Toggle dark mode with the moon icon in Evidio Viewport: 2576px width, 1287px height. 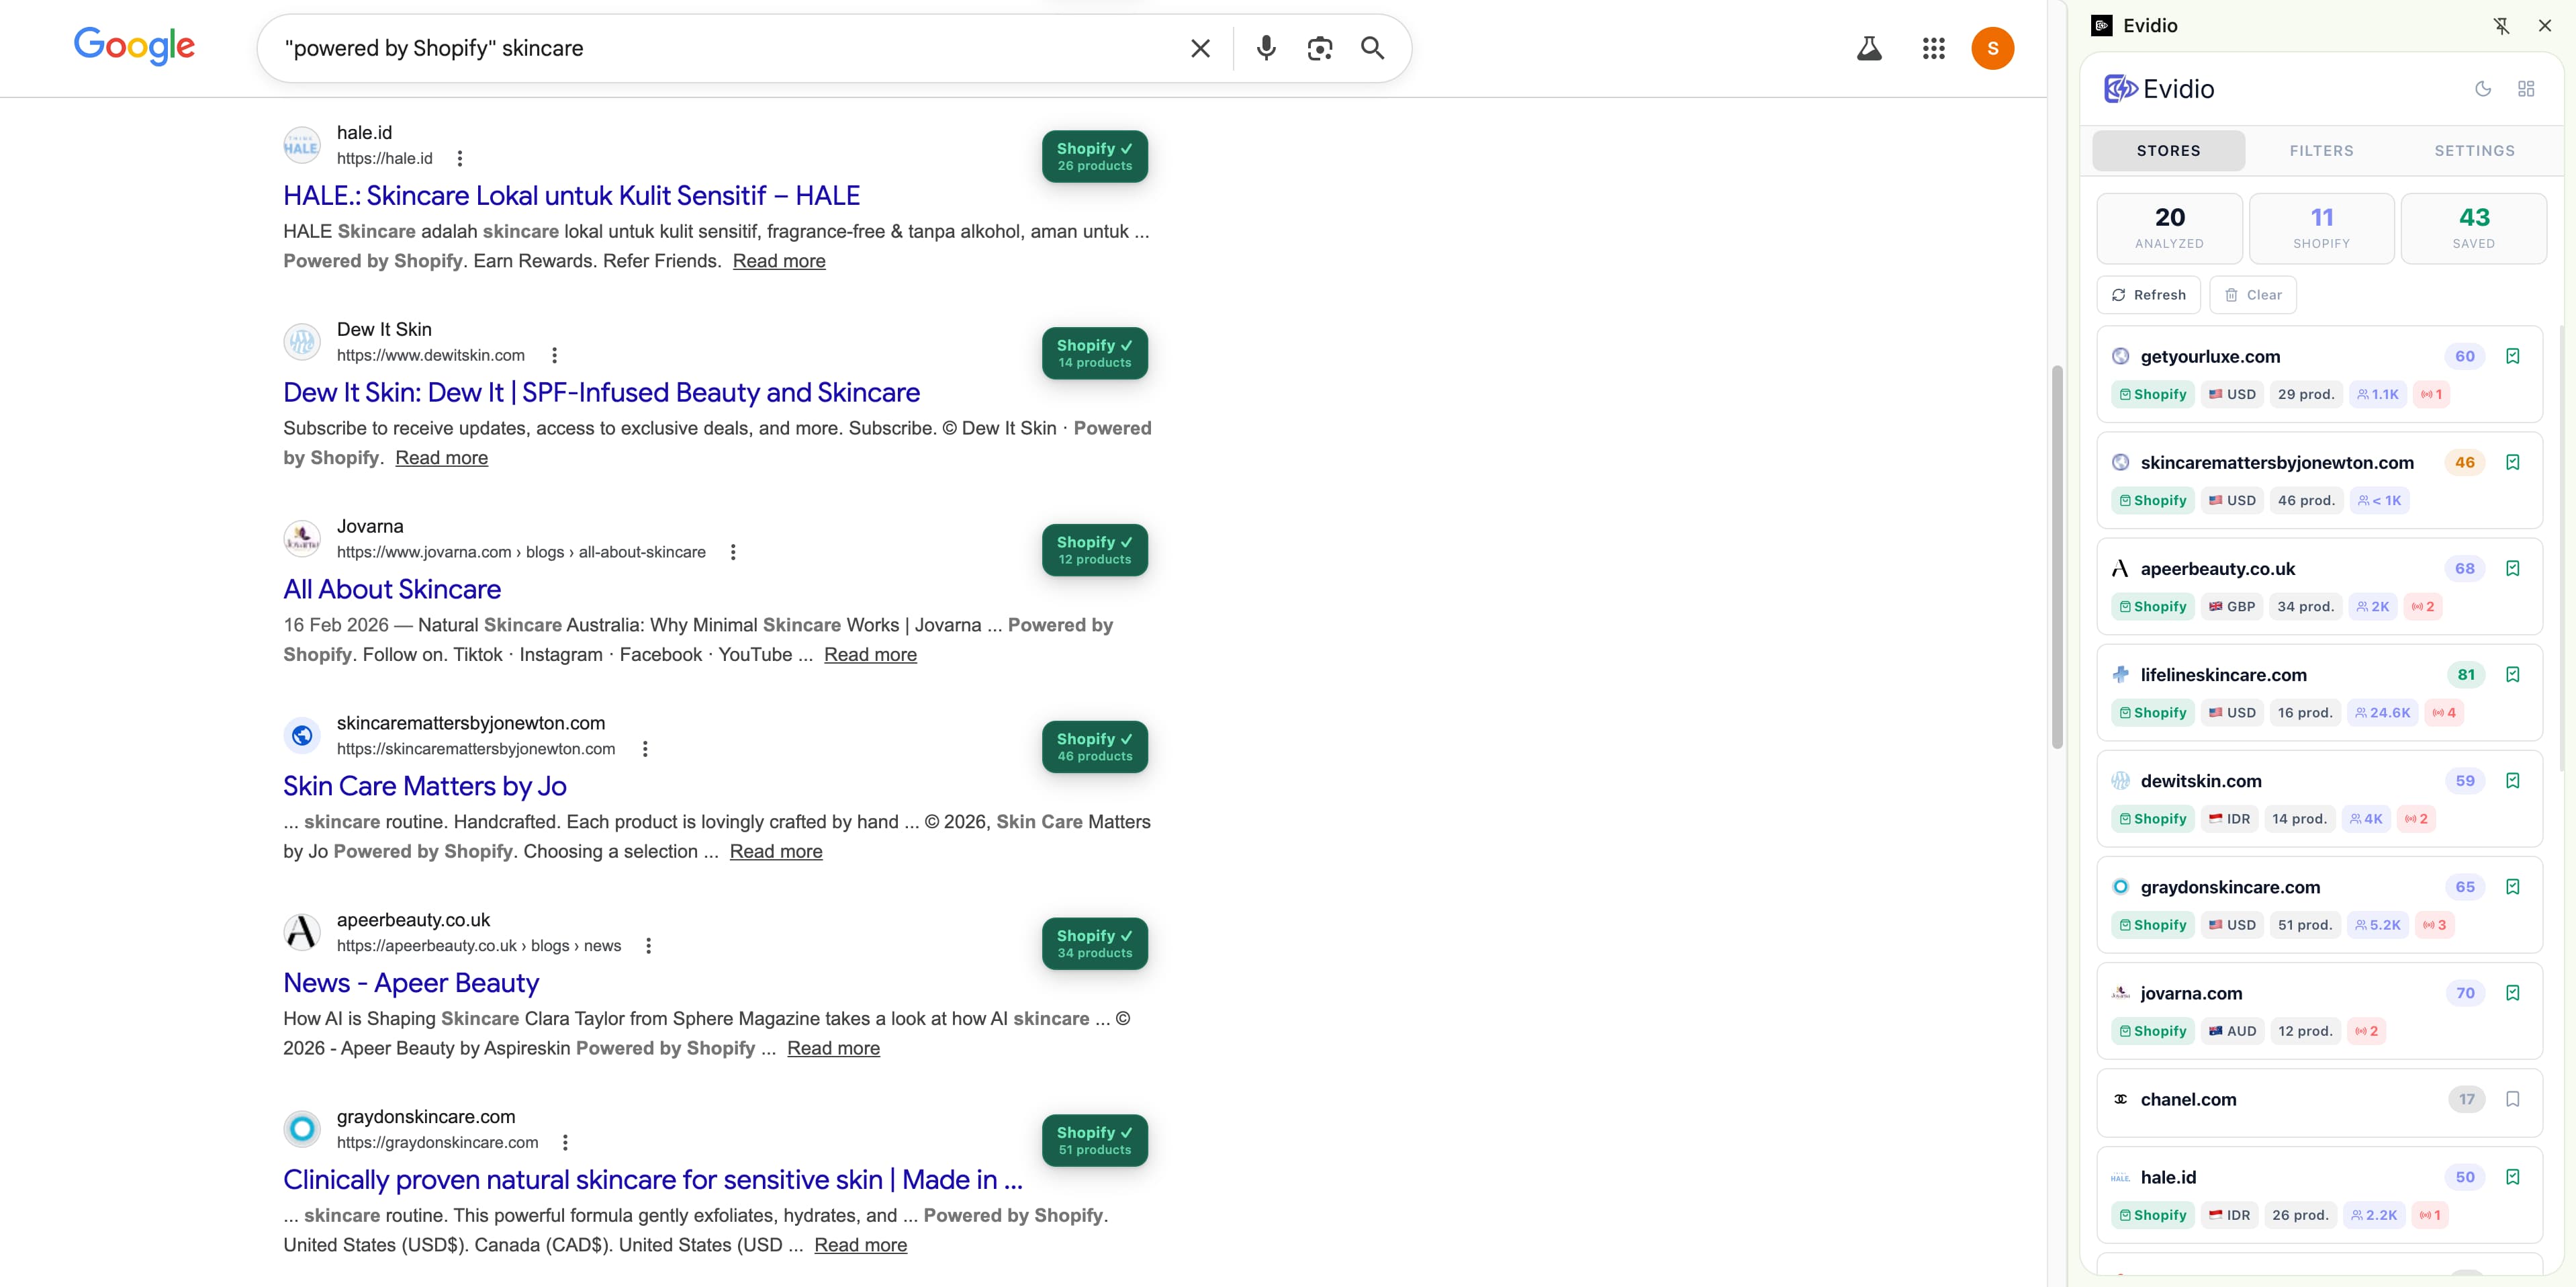coord(2483,88)
